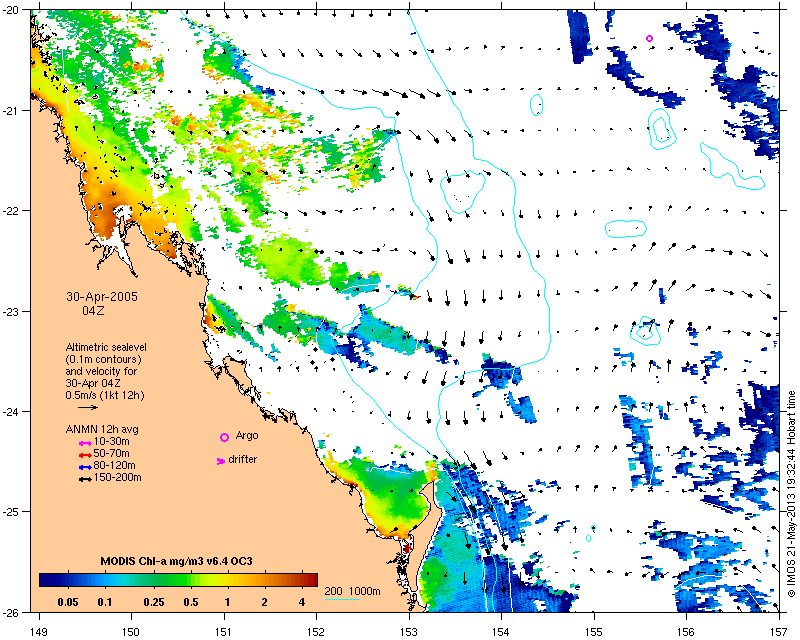This screenshot has height=640, width=800.
Task: Click the '149' longitude axis label
Action: tap(39, 632)
